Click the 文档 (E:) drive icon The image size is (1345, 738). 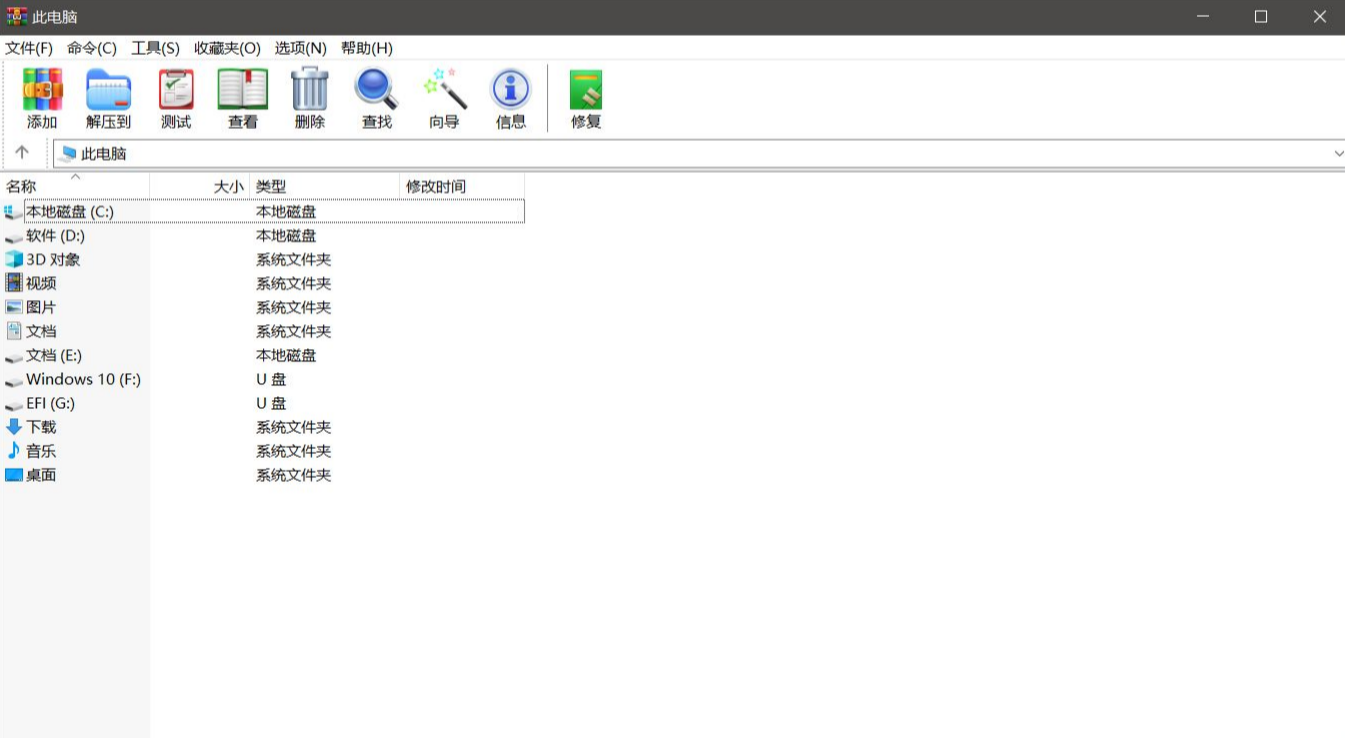click(14, 357)
